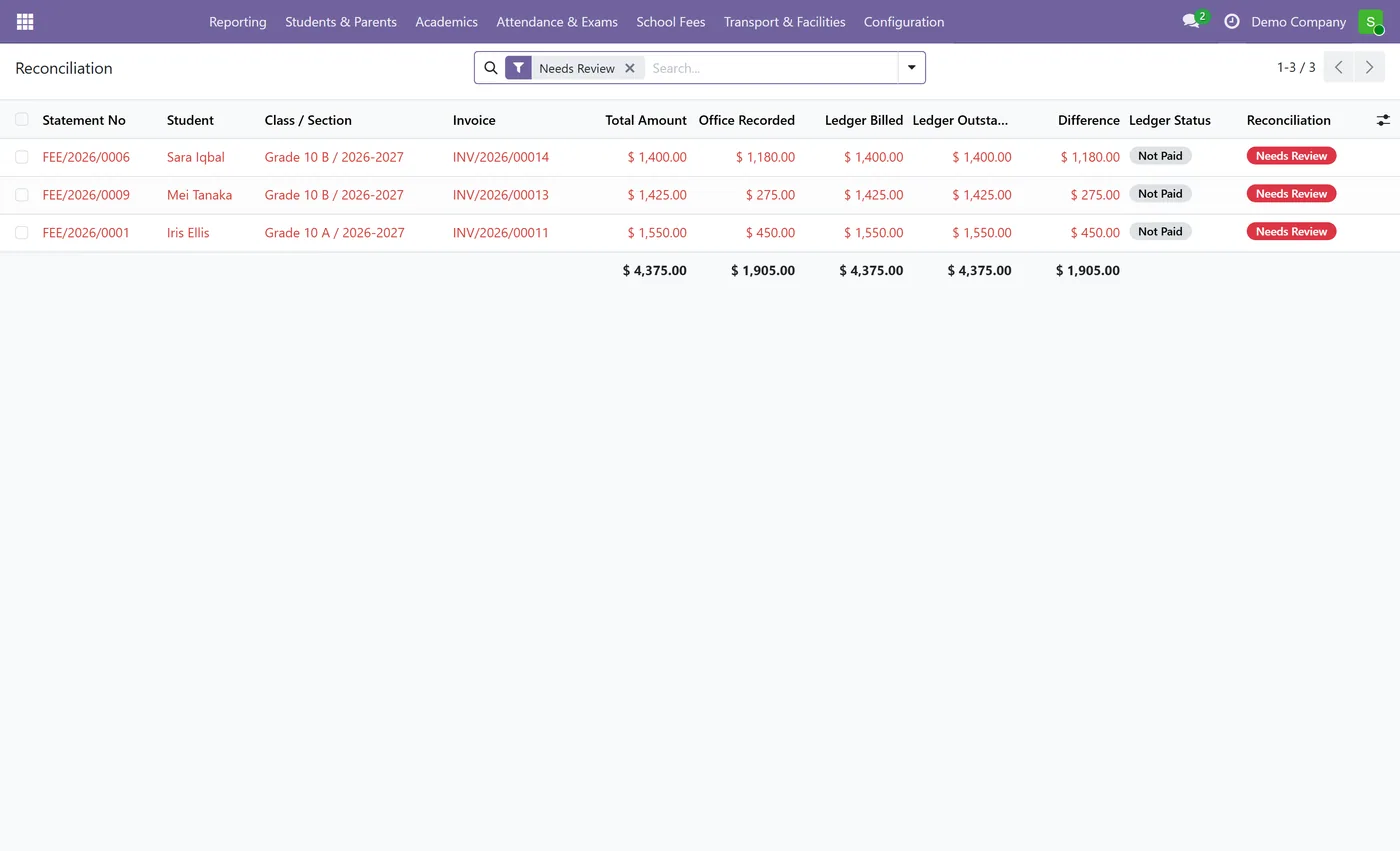The image size is (1400, 851).
Task: Open the apps grid home menu
Action: coord(25,21)
